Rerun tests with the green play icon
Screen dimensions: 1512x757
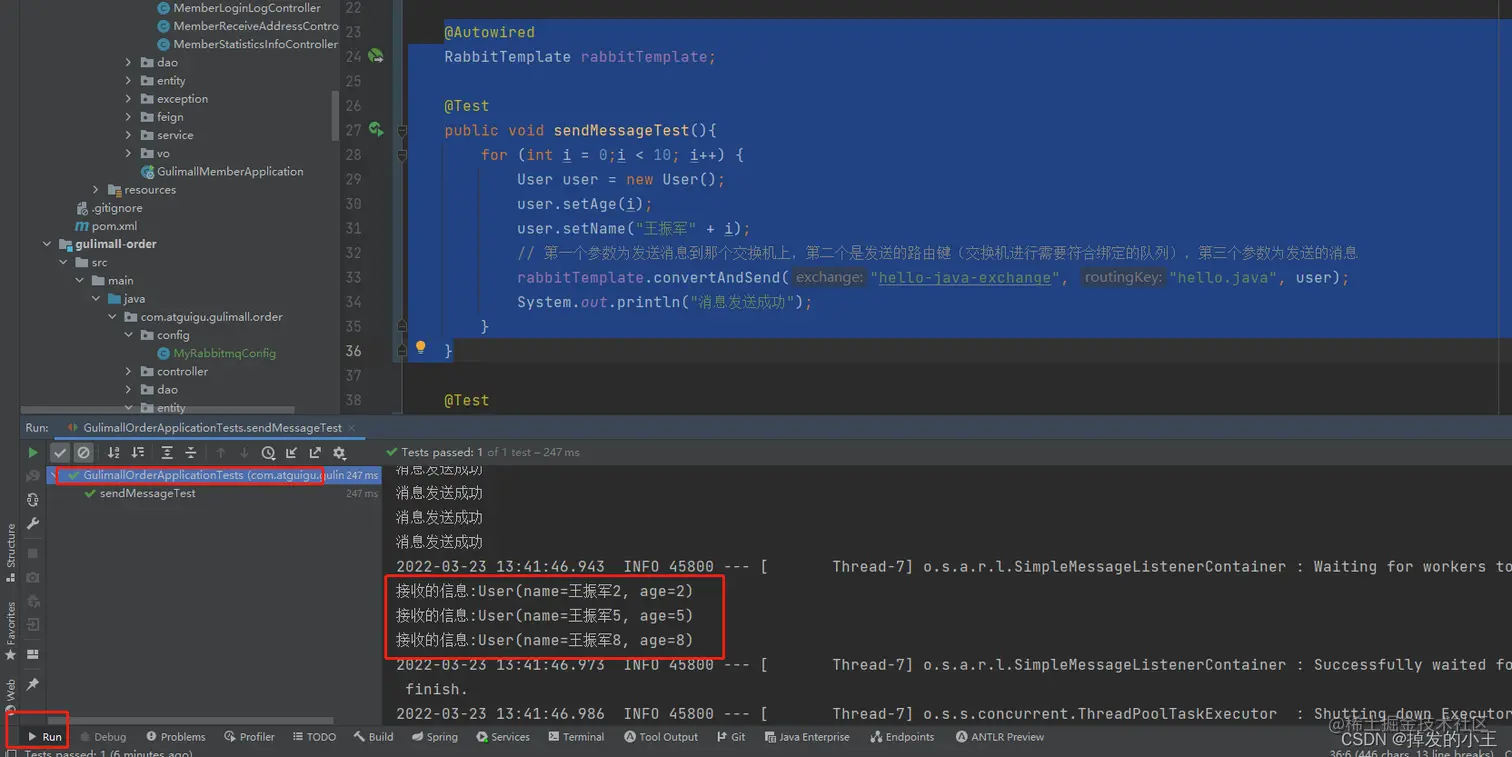pyautogui.click(x=33, y=453)
